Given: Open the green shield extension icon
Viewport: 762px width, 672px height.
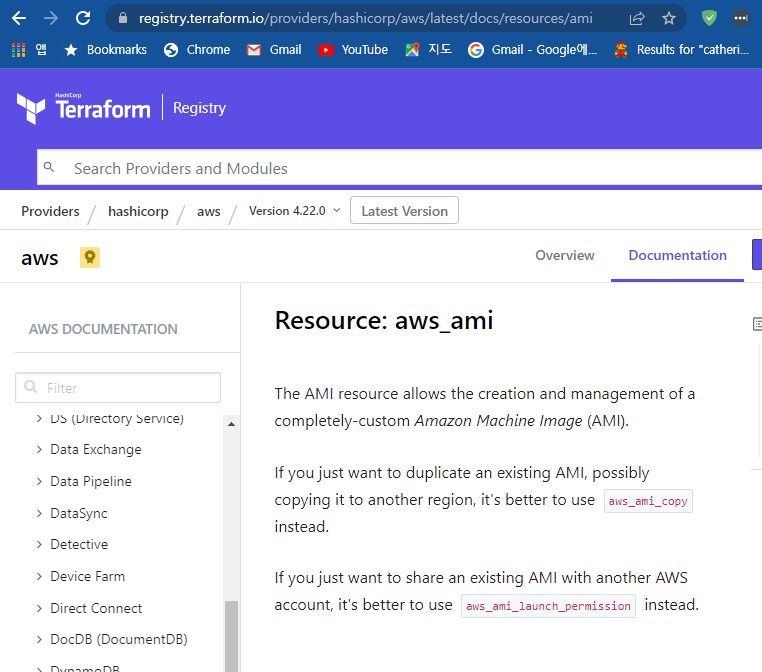Looking at the screenshot, I should coord(710,18).
